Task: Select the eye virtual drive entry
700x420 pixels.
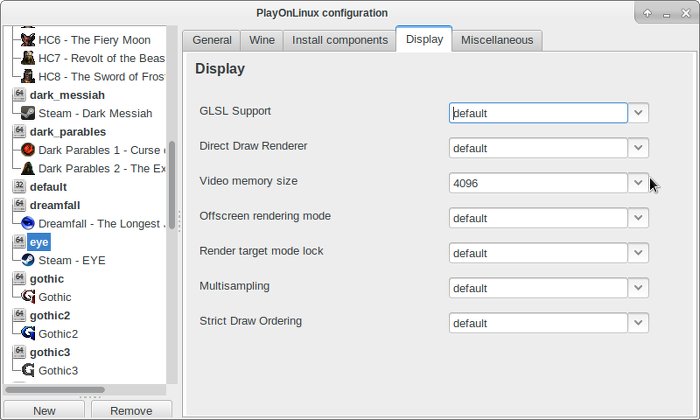Action: click(x=39, y=242)
